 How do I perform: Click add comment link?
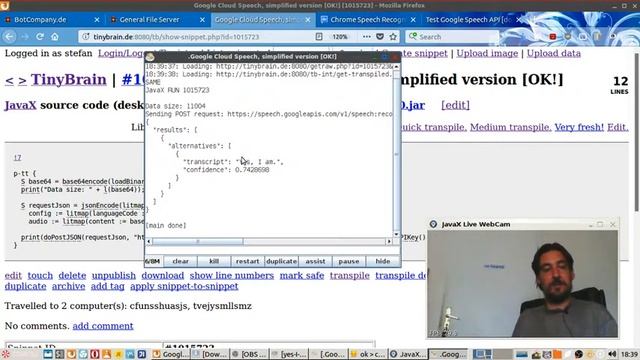(x=103, y=326)
